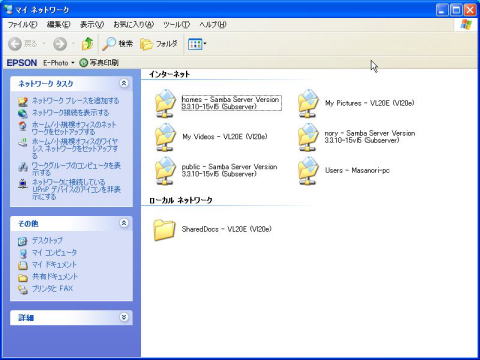Open the Edit (編集) menu
Image resolution: width=480 pixels, height=360 pixels.
click(58, 25)
